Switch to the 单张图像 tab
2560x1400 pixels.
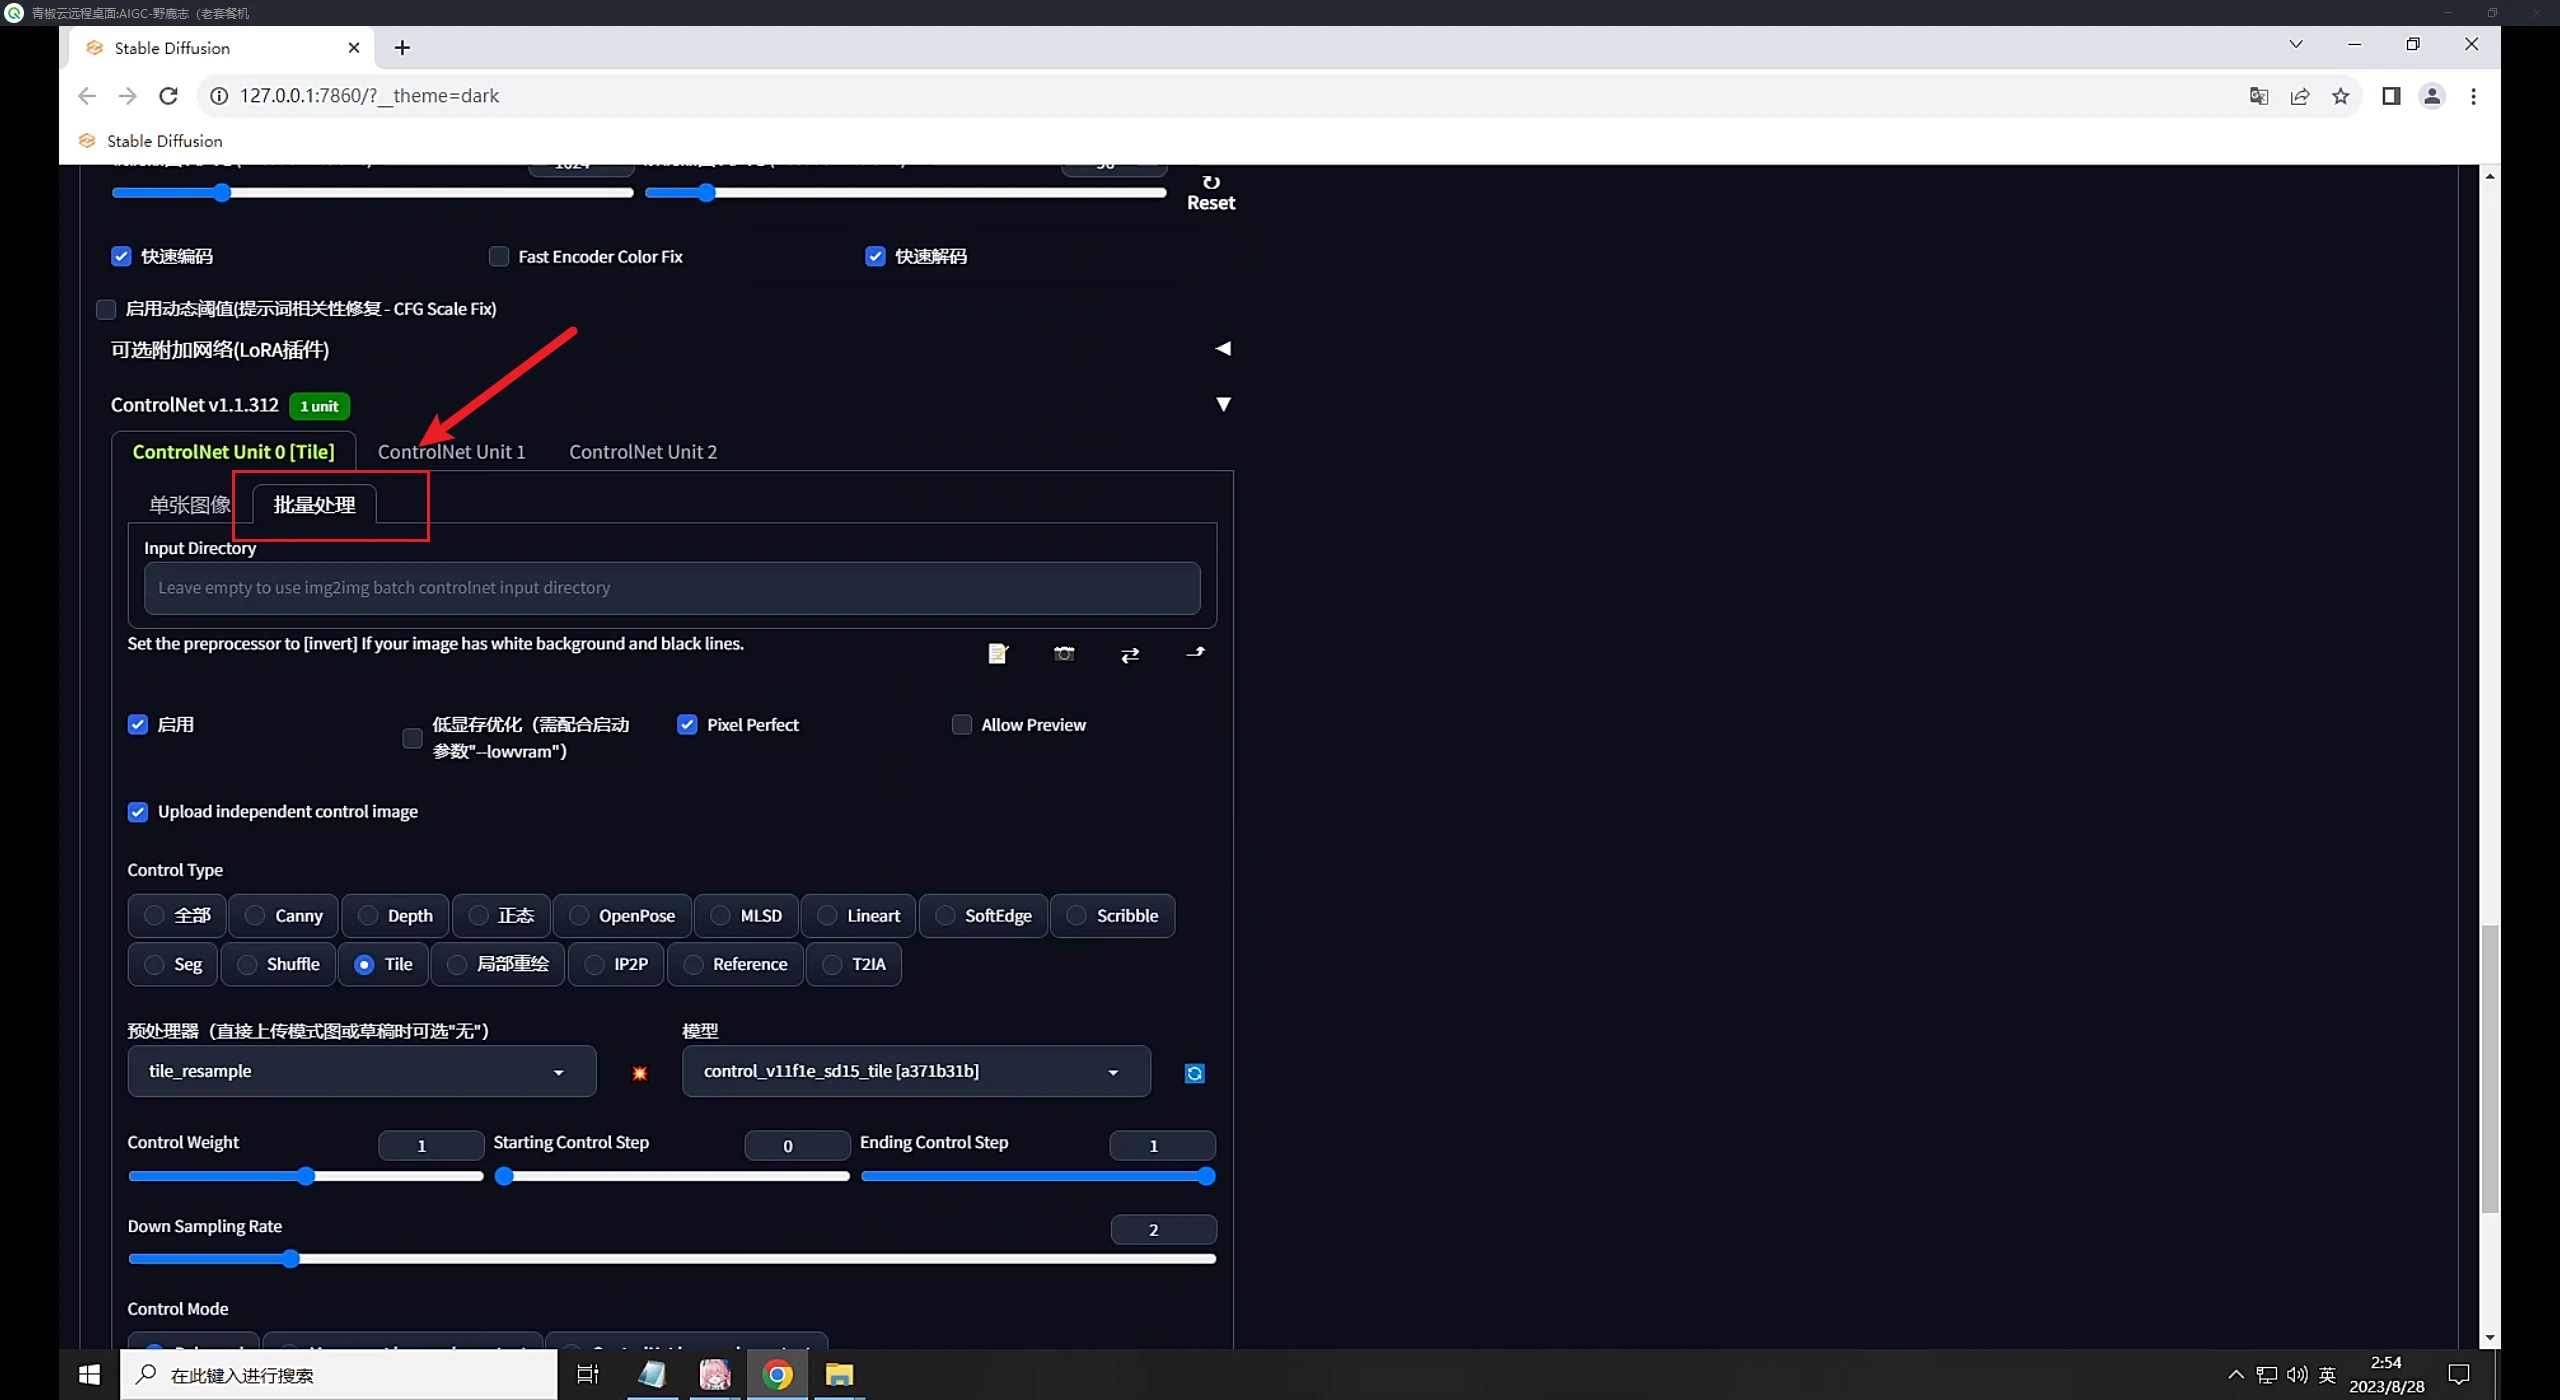coord(189,505)
